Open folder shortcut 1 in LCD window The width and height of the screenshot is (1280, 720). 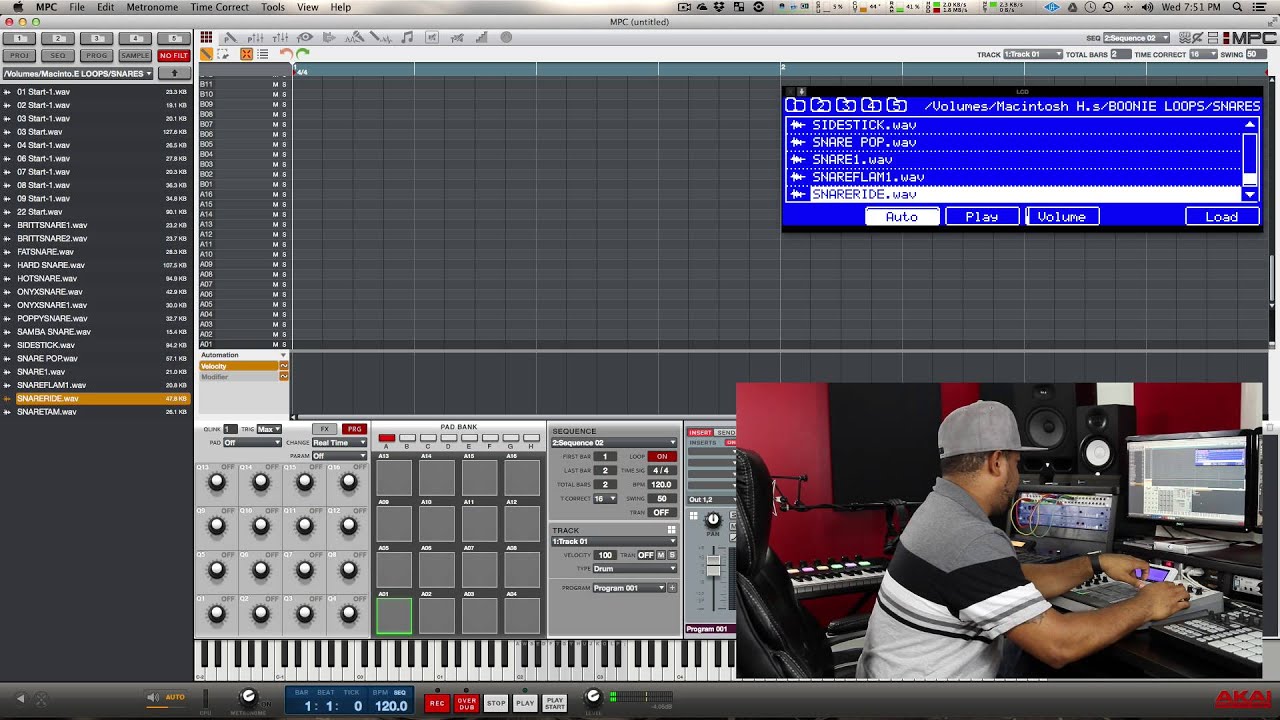tap(796, 105)
